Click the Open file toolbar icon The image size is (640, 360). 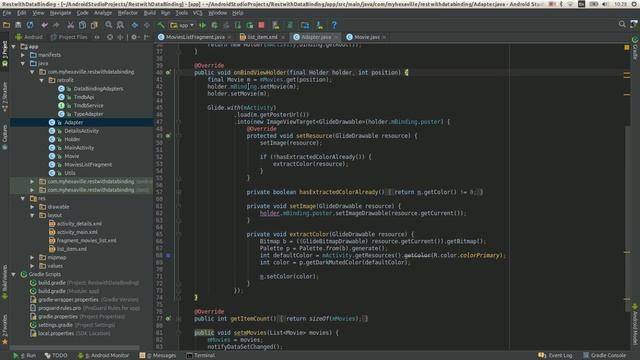pyautogui.click(x=7, y=25)
